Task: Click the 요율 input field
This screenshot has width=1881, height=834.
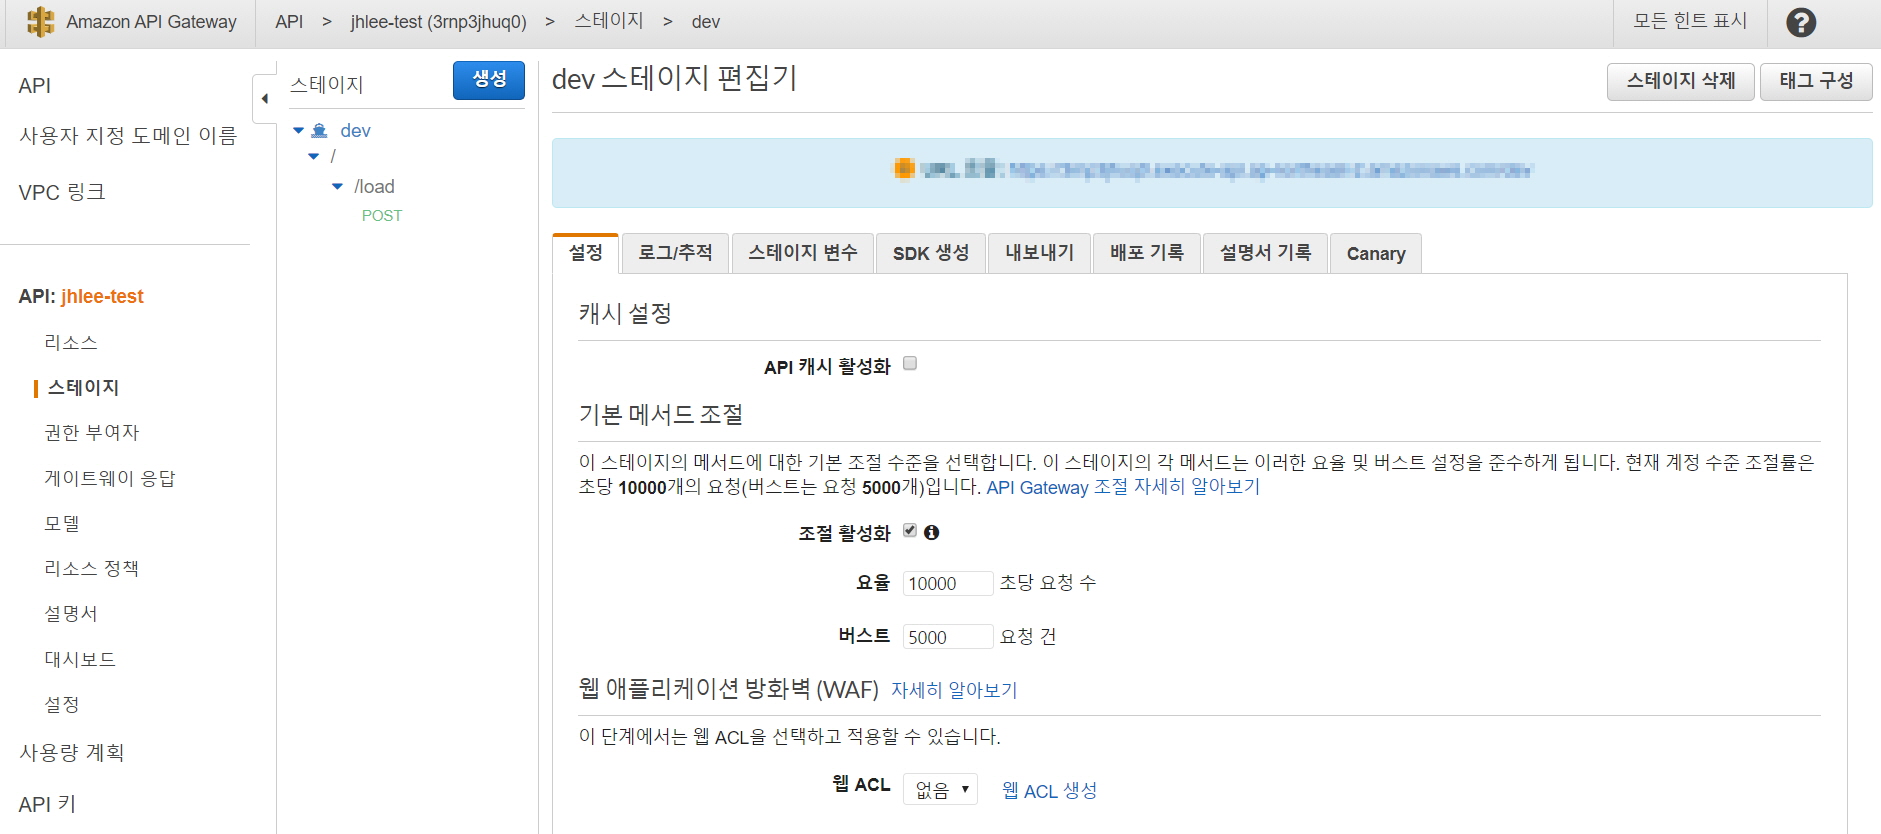Action: (948, 583)
